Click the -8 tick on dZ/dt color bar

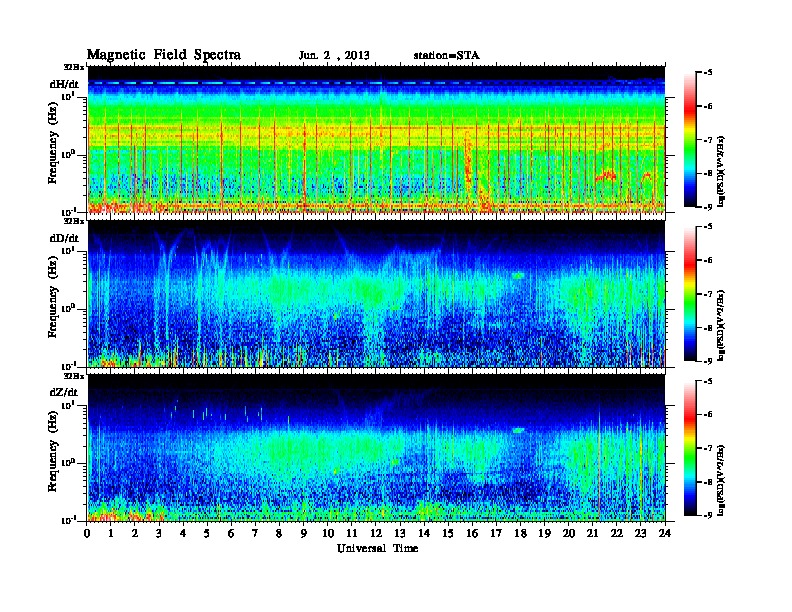coord(708,482)
